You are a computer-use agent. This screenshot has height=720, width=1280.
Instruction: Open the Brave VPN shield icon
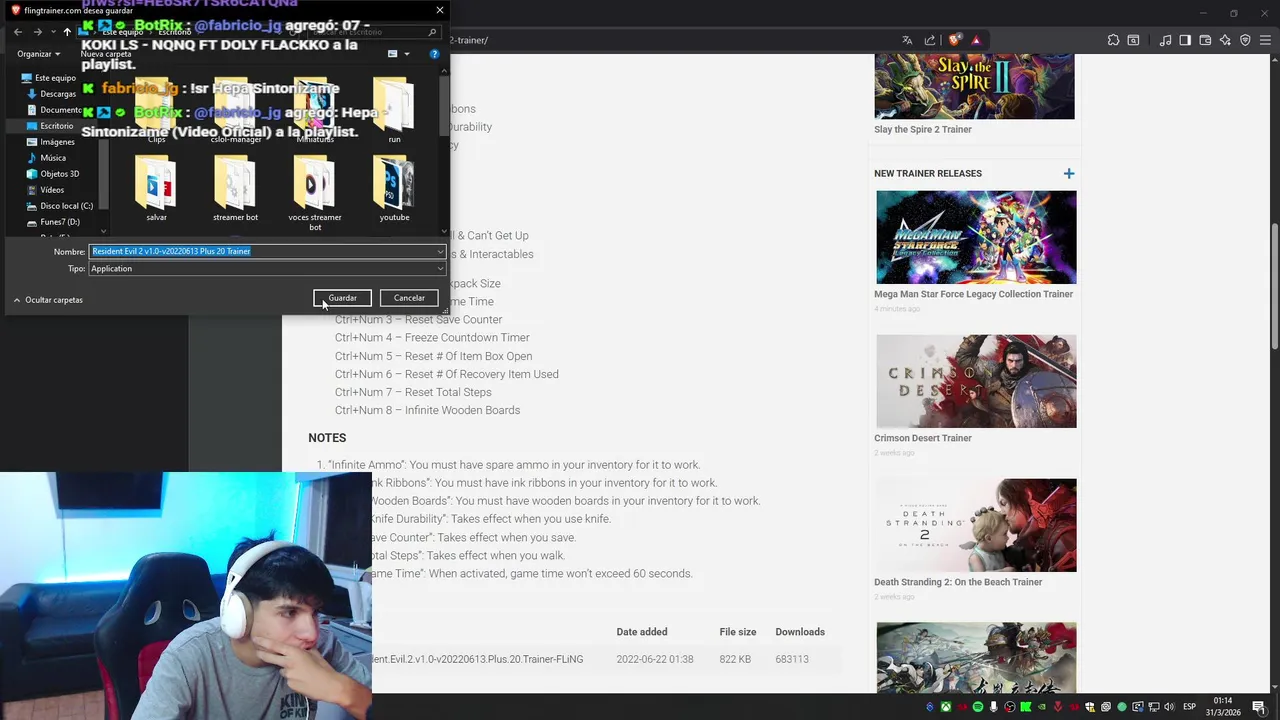(x=1245, y=40)
